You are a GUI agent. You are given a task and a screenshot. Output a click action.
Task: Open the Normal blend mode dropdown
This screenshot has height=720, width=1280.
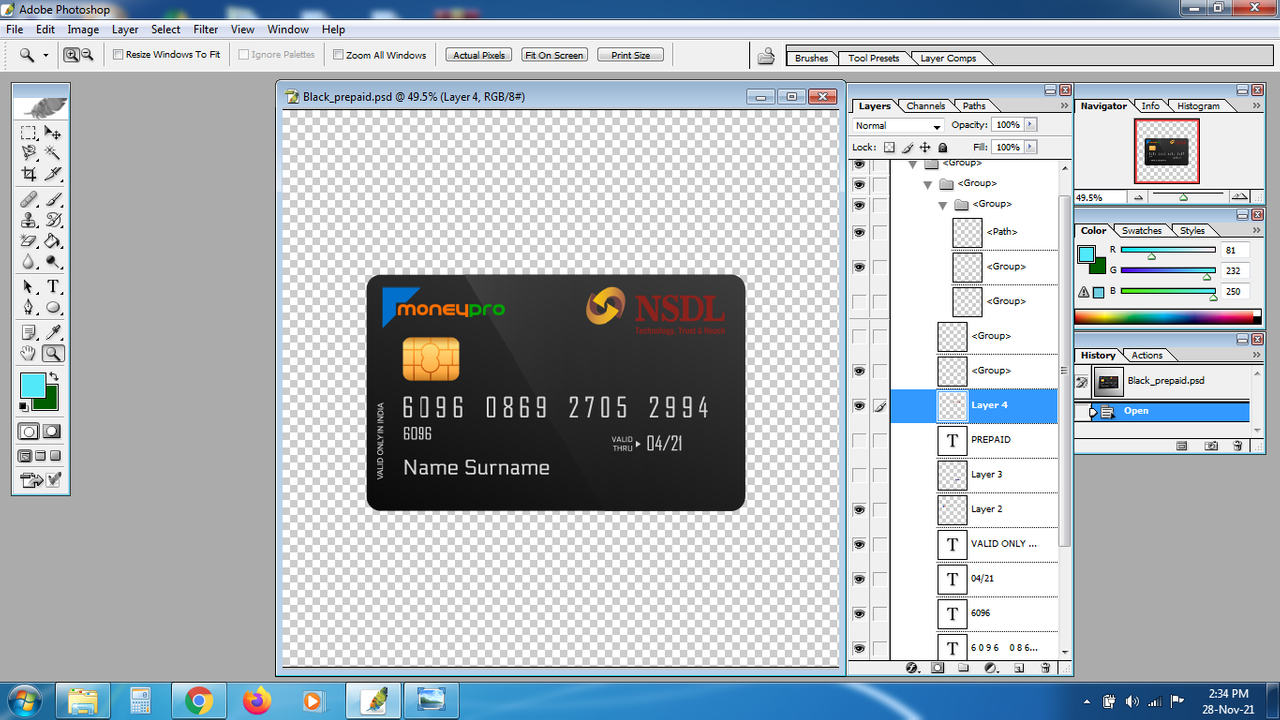click(x=898, y=126)
